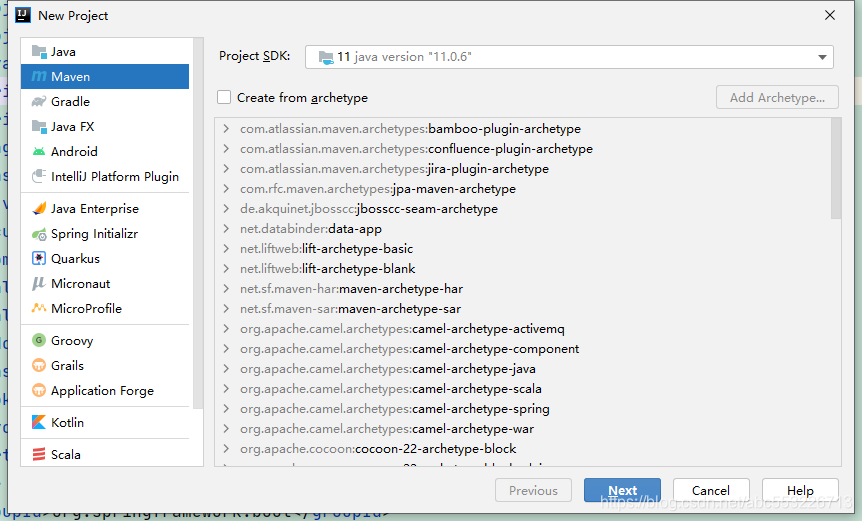Viewport: 862px width, 521px height.
Task: Click the Maven 'm' icon
Action: 39,76
